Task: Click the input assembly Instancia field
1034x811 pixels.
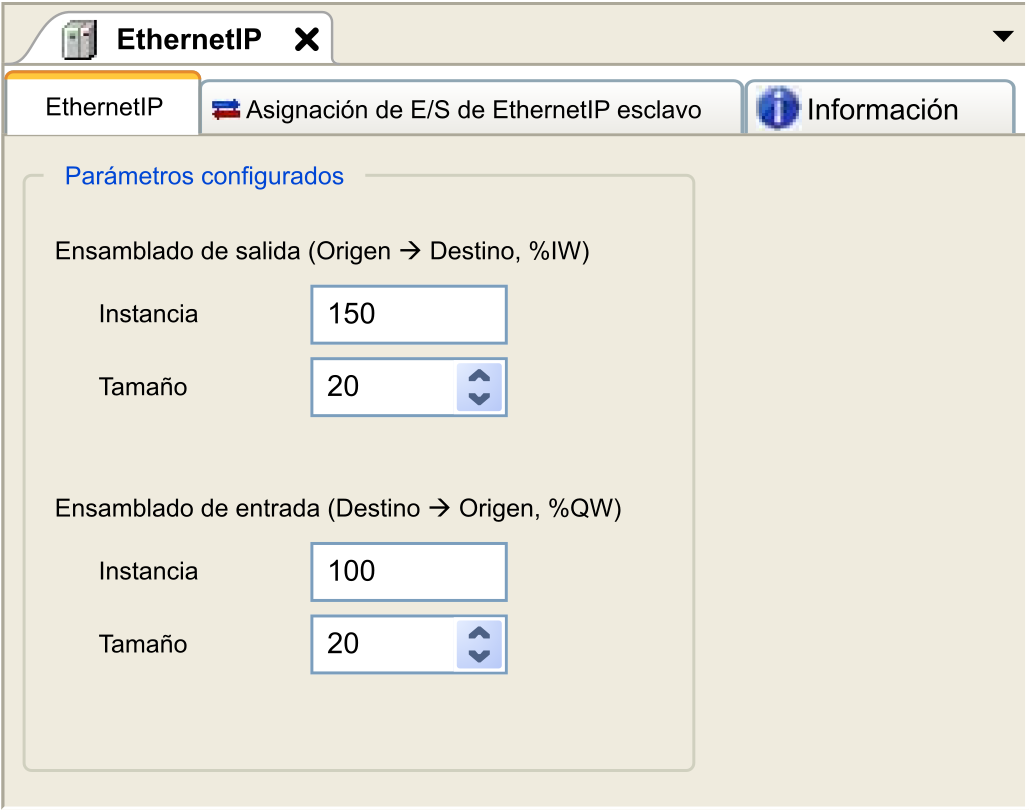Action: pos(408,571)
